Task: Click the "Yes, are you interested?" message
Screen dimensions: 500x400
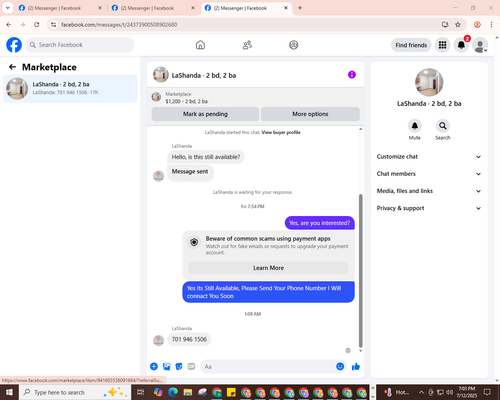Action: 320,223
